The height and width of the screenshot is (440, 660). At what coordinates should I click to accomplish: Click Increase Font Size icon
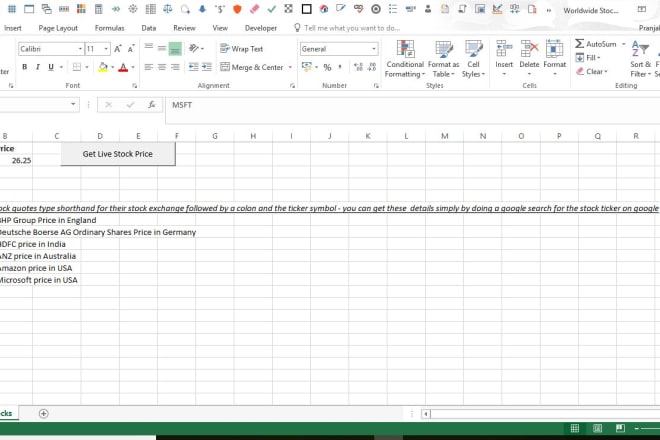118,49
